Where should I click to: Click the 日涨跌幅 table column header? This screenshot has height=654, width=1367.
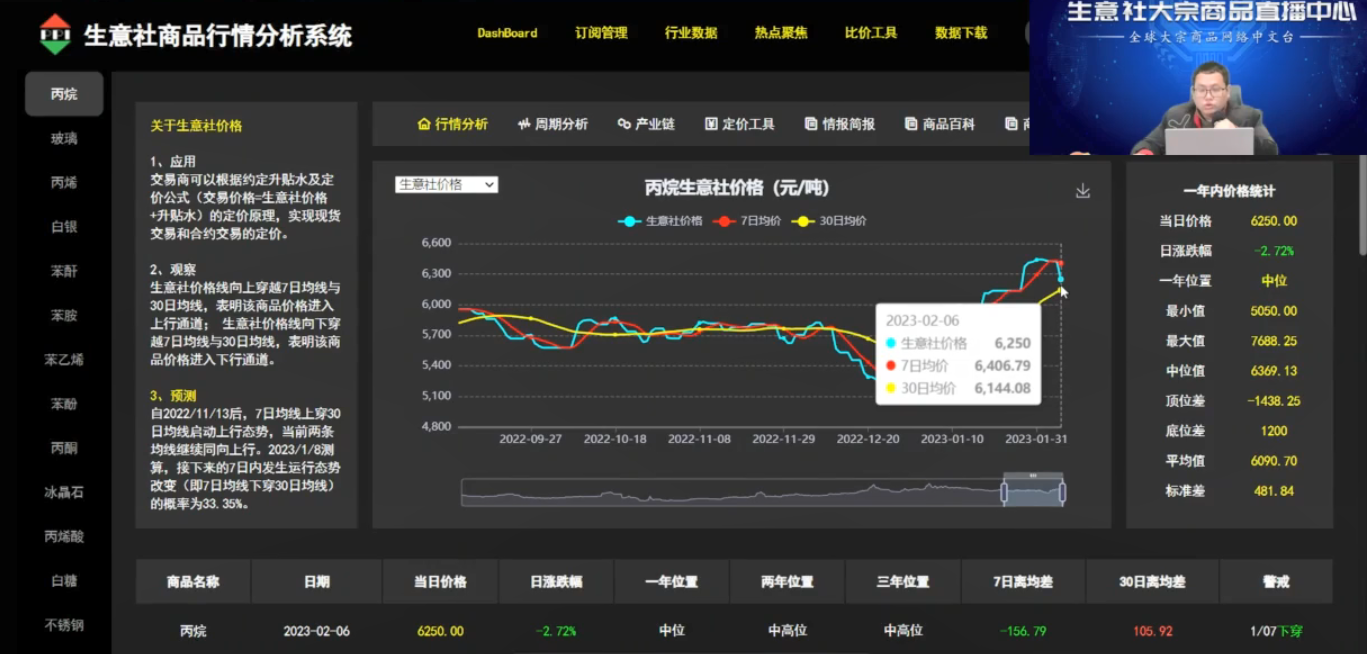point(556,582)
